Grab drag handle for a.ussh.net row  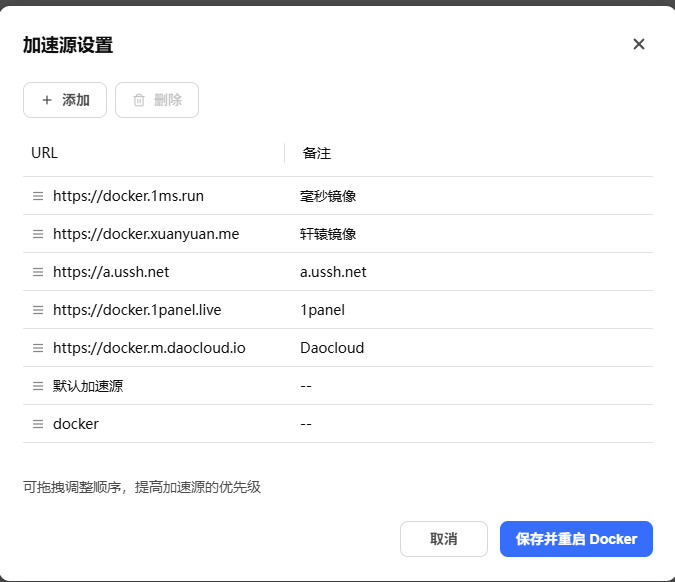38,272
